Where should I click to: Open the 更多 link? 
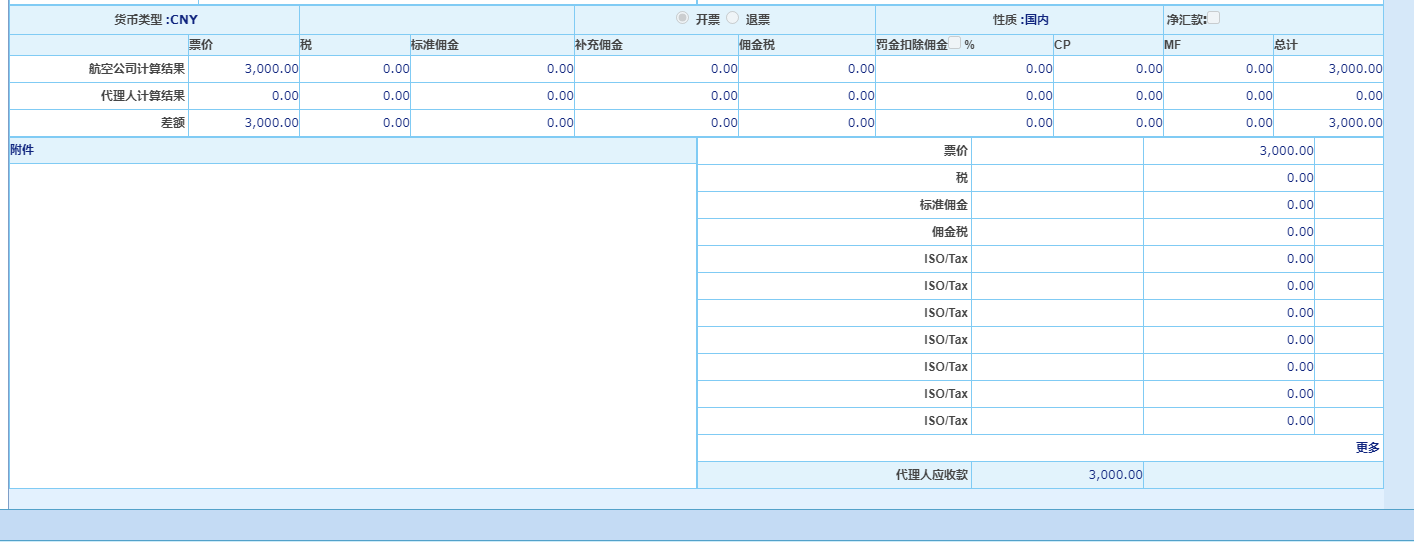pos(1367,448)
